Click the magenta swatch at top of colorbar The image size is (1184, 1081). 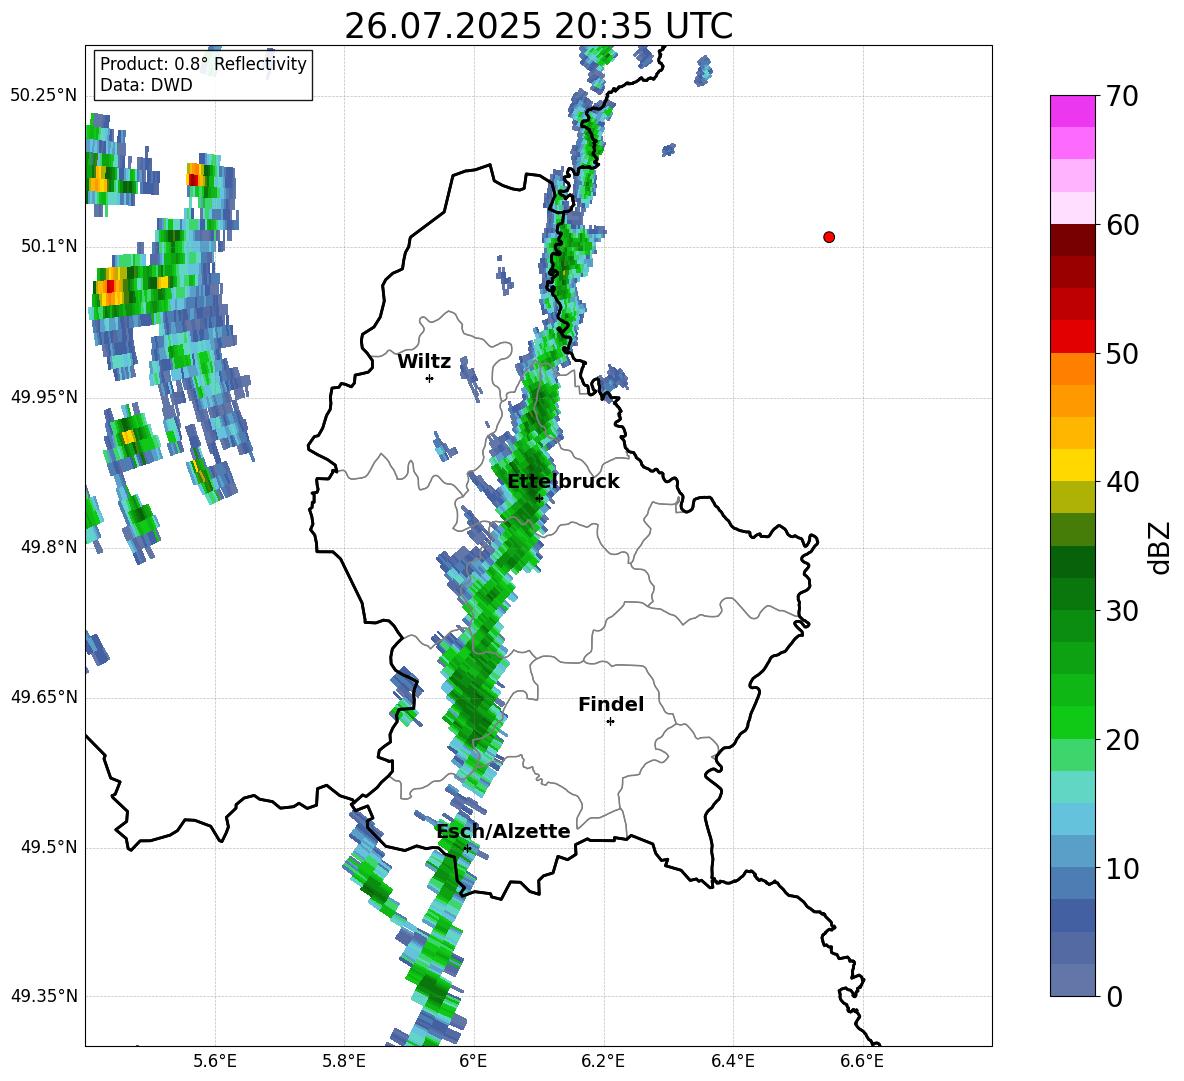(x=1072, y=111)
